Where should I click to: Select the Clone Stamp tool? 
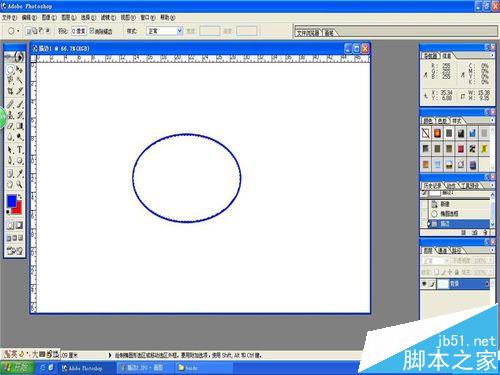[10, 115]
